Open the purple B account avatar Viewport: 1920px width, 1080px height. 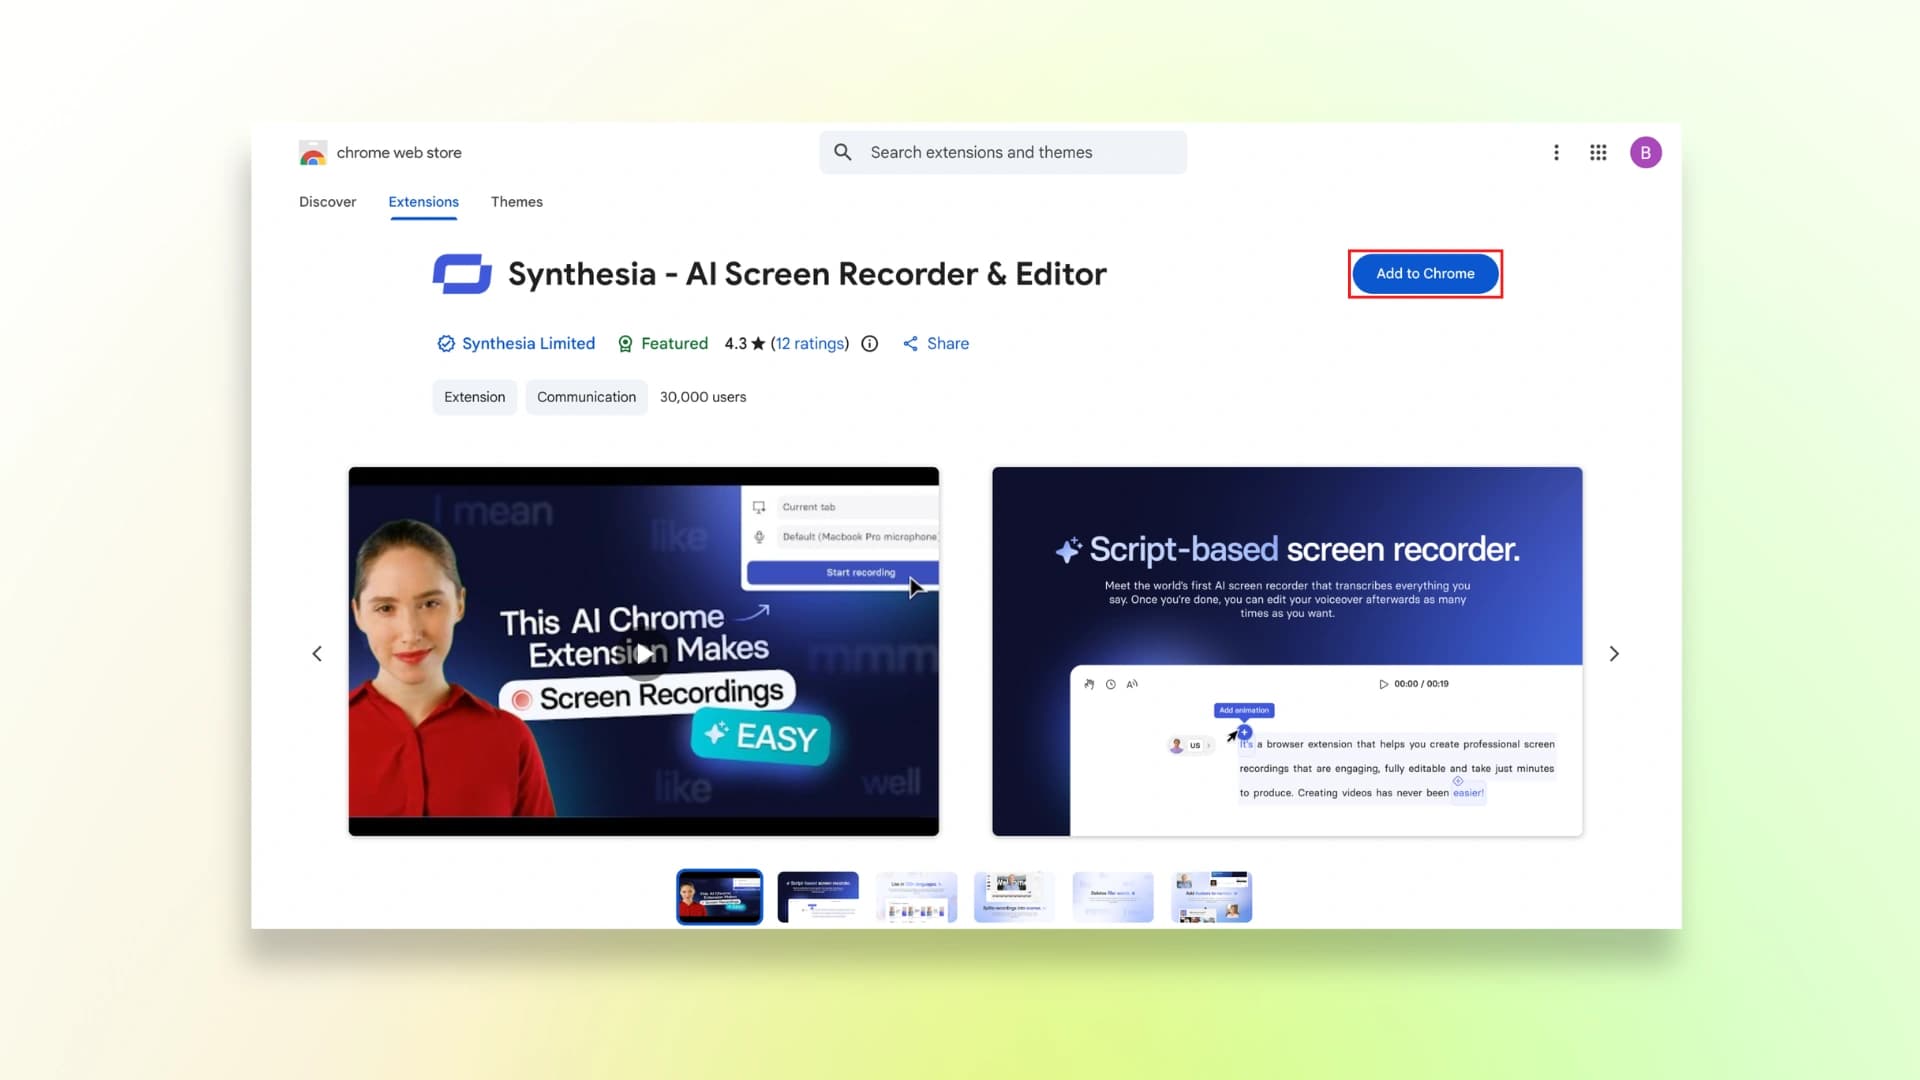(1645, 152)
